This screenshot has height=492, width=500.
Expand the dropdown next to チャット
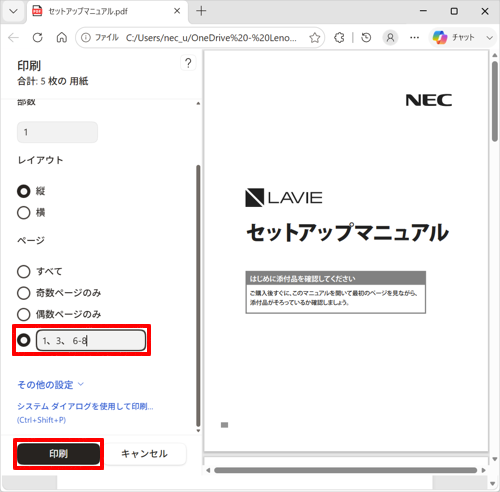click(489, 38)
